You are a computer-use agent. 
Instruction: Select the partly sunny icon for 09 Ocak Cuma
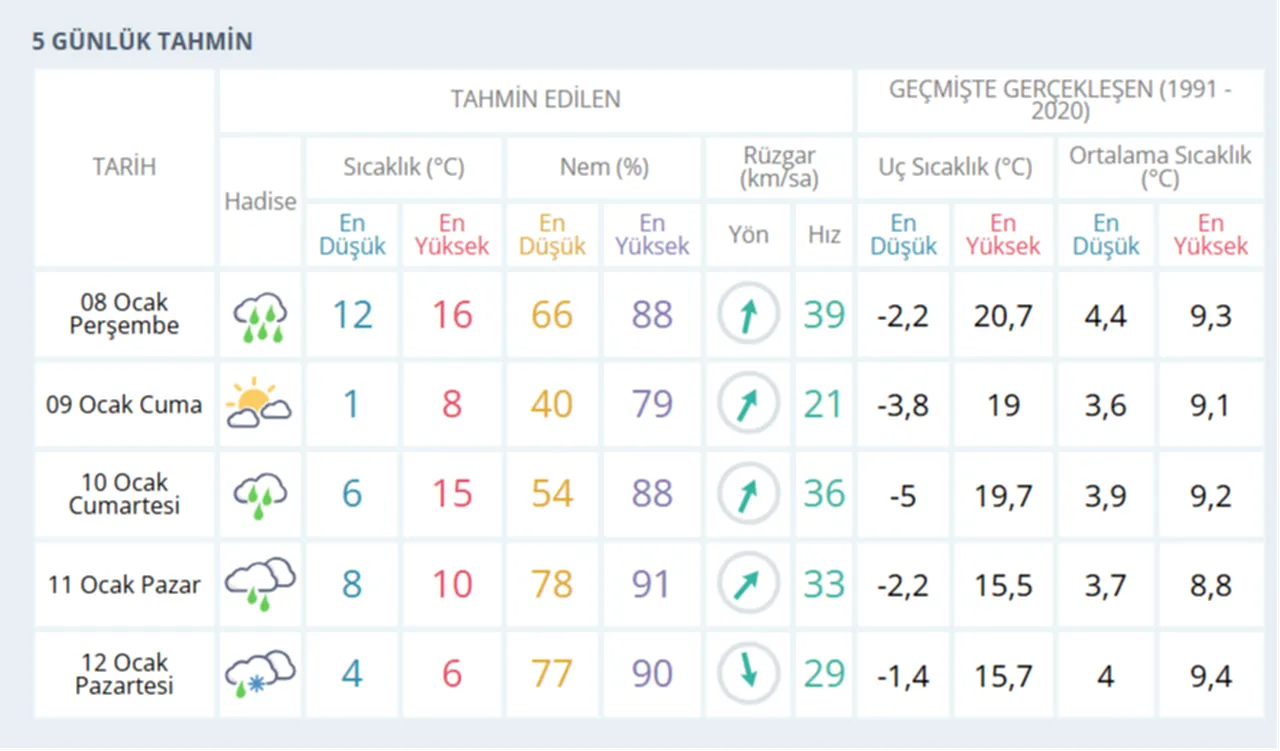coord(259,404)
